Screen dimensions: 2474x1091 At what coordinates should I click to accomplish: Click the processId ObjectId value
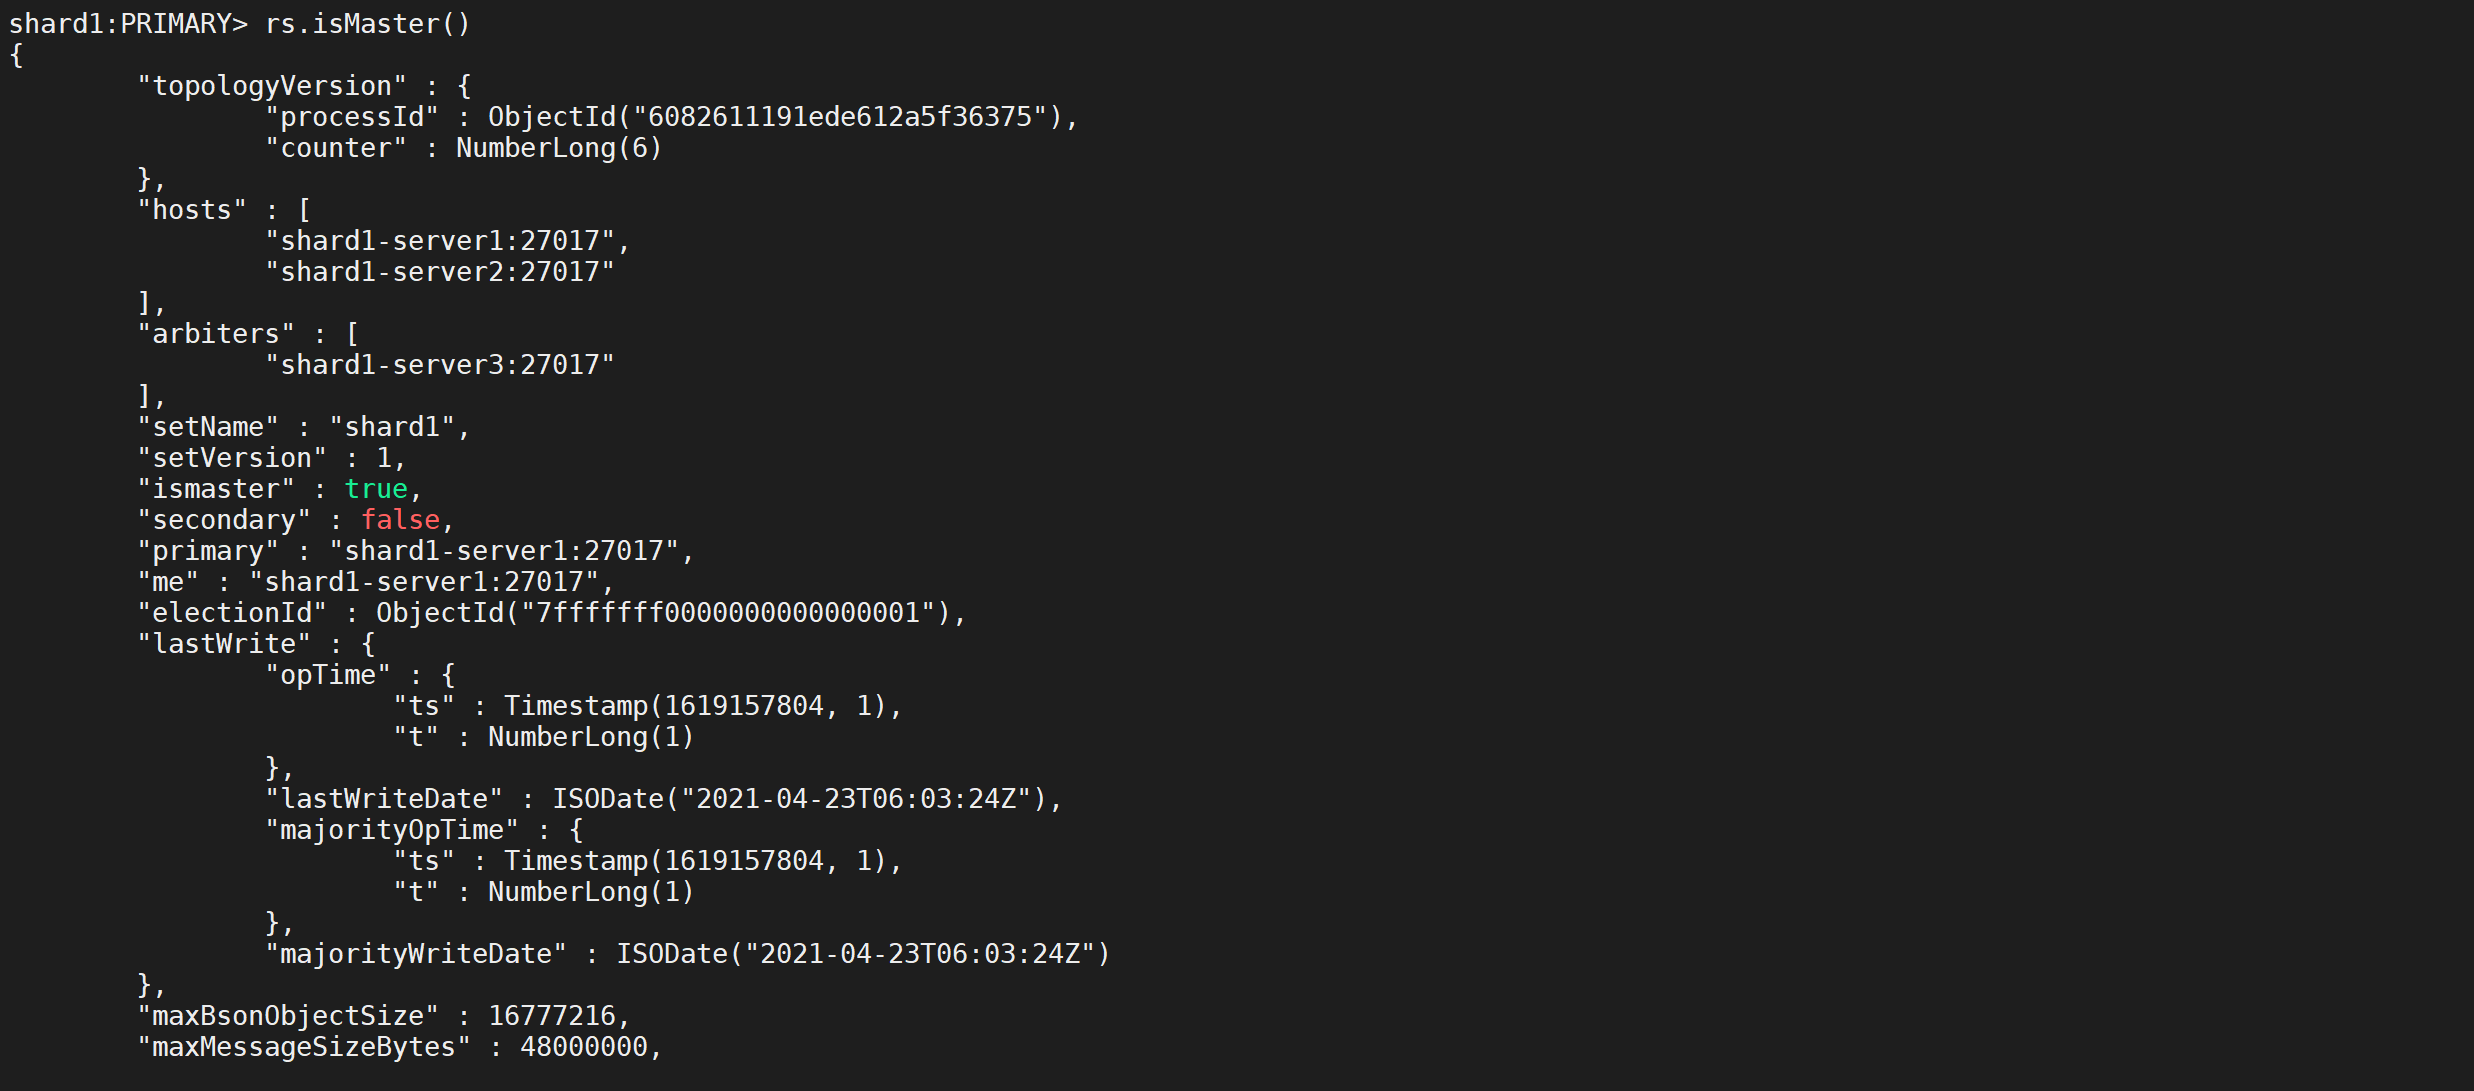coord(775,117)
